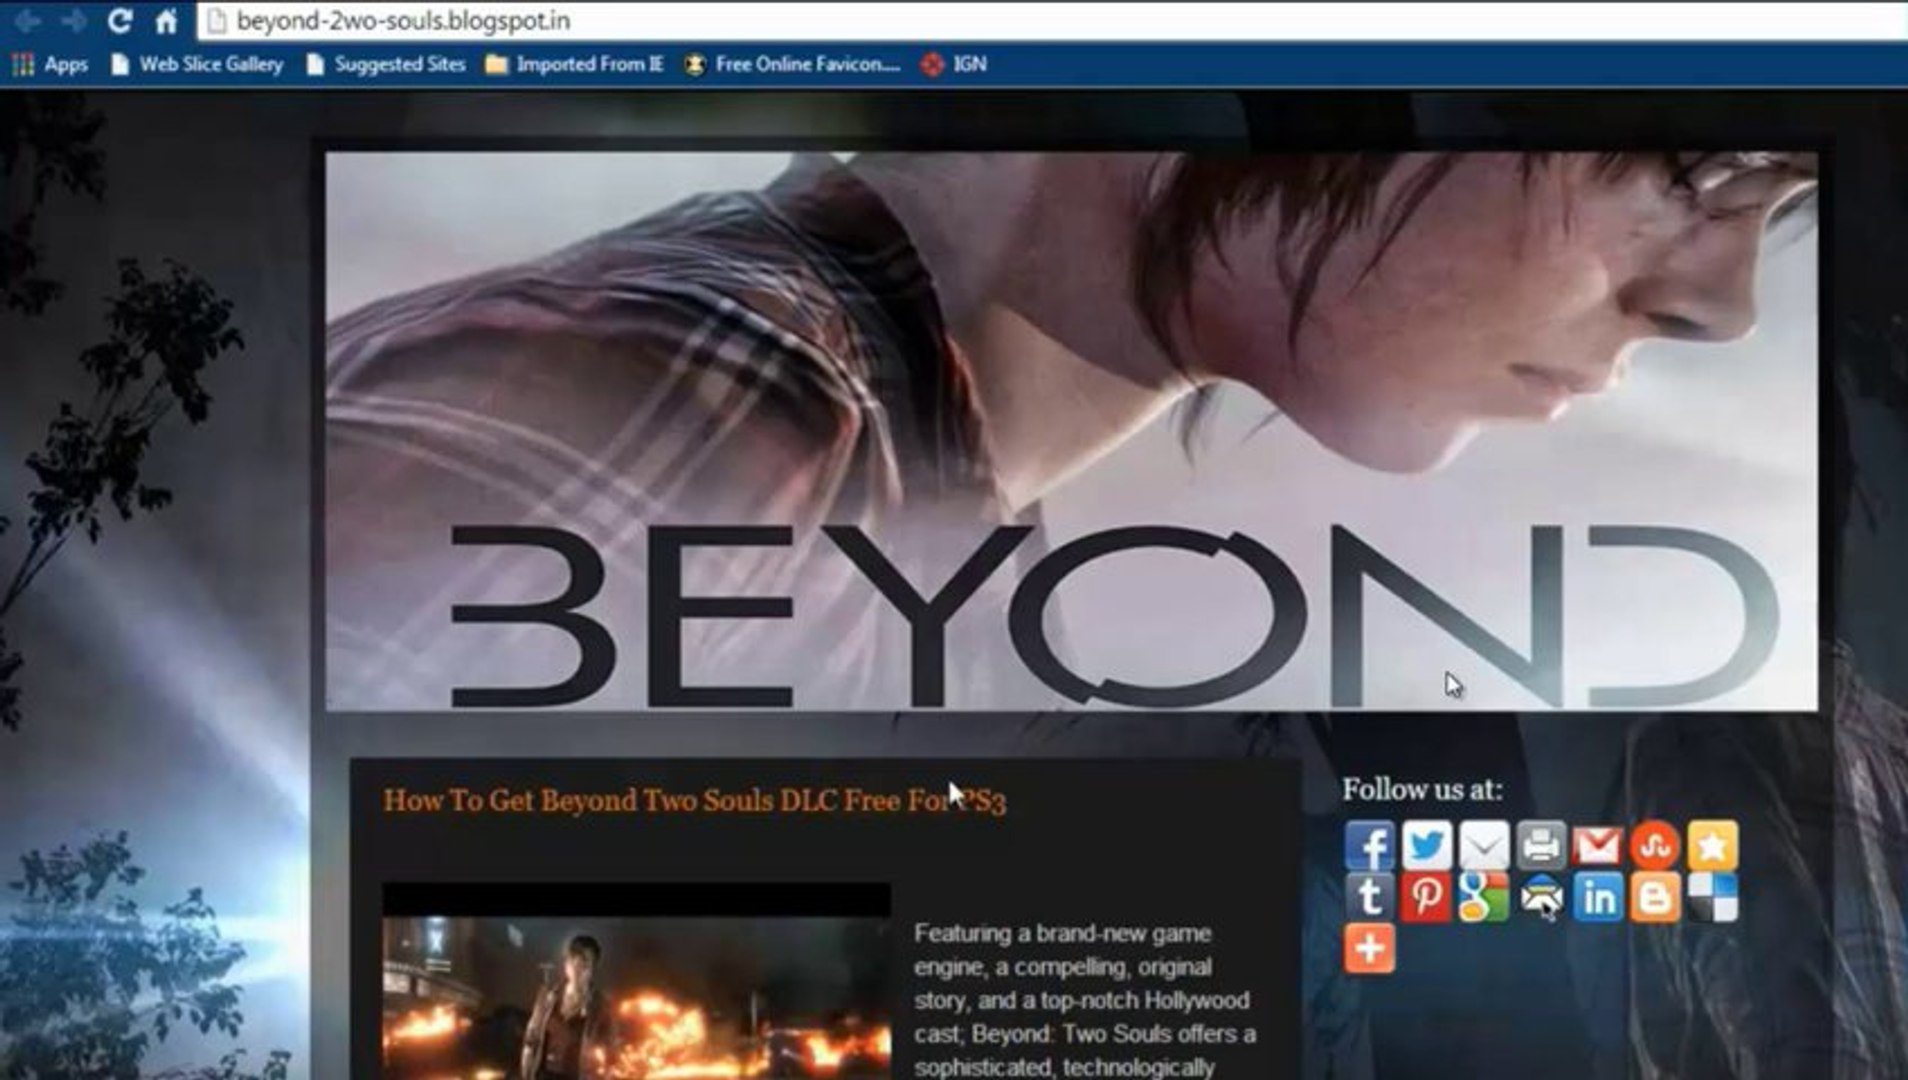
Task: Click the yellow star favorites icon
Action: 1713,846
